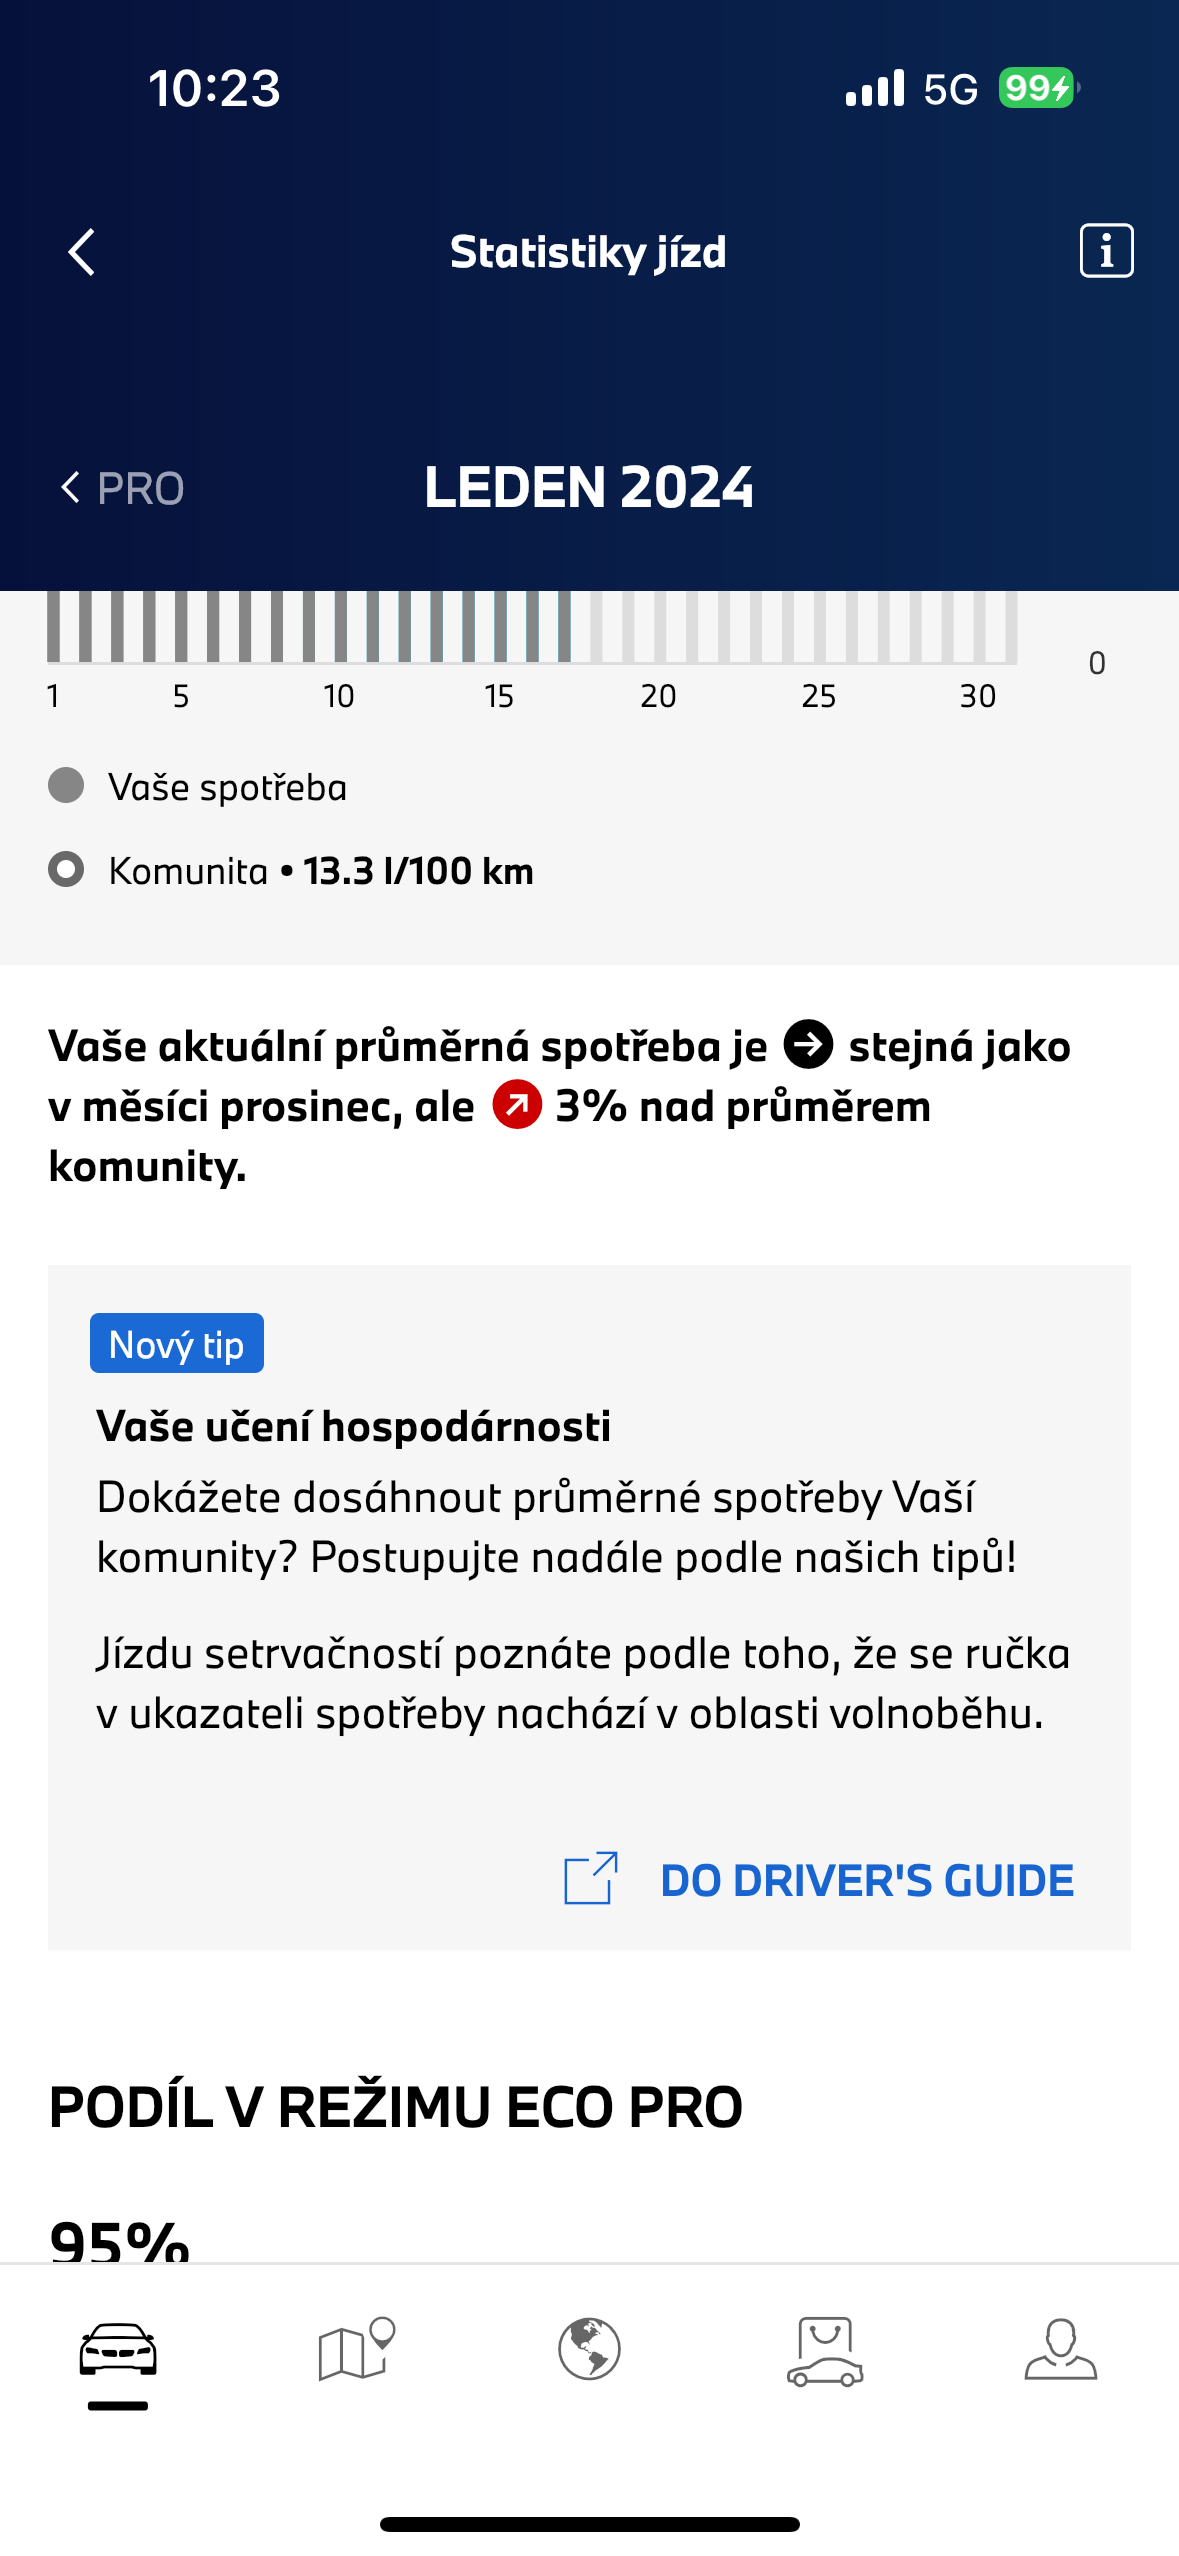Follow the DO DRIVER'S GUIDE link
Image resolution: width=1179 pixels, height=2556 pixels.
(867, 1881)
